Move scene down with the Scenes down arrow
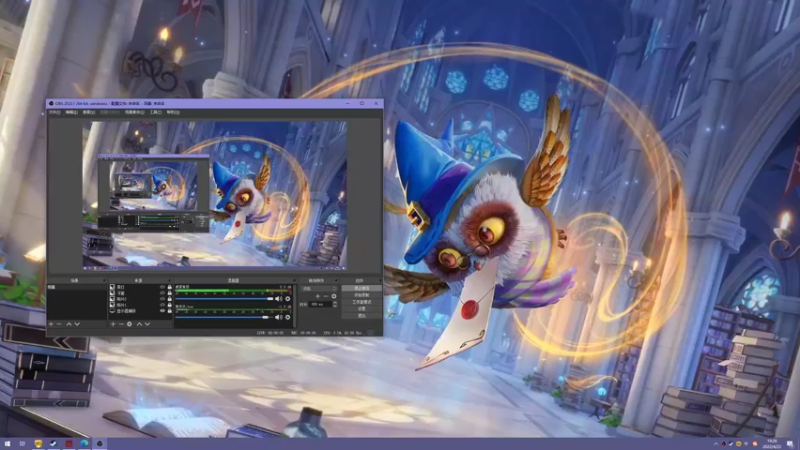This screenshot has width=800, height=450. coord(77,324)
